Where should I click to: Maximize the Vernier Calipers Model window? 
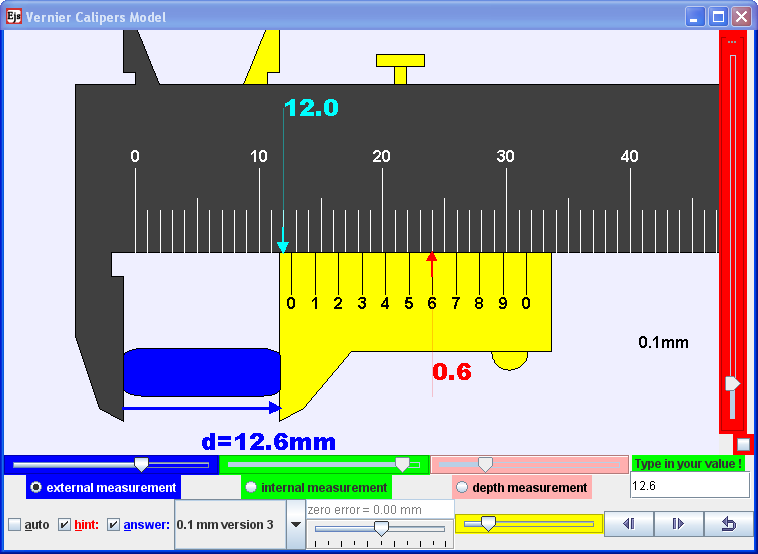pos(718,17)
